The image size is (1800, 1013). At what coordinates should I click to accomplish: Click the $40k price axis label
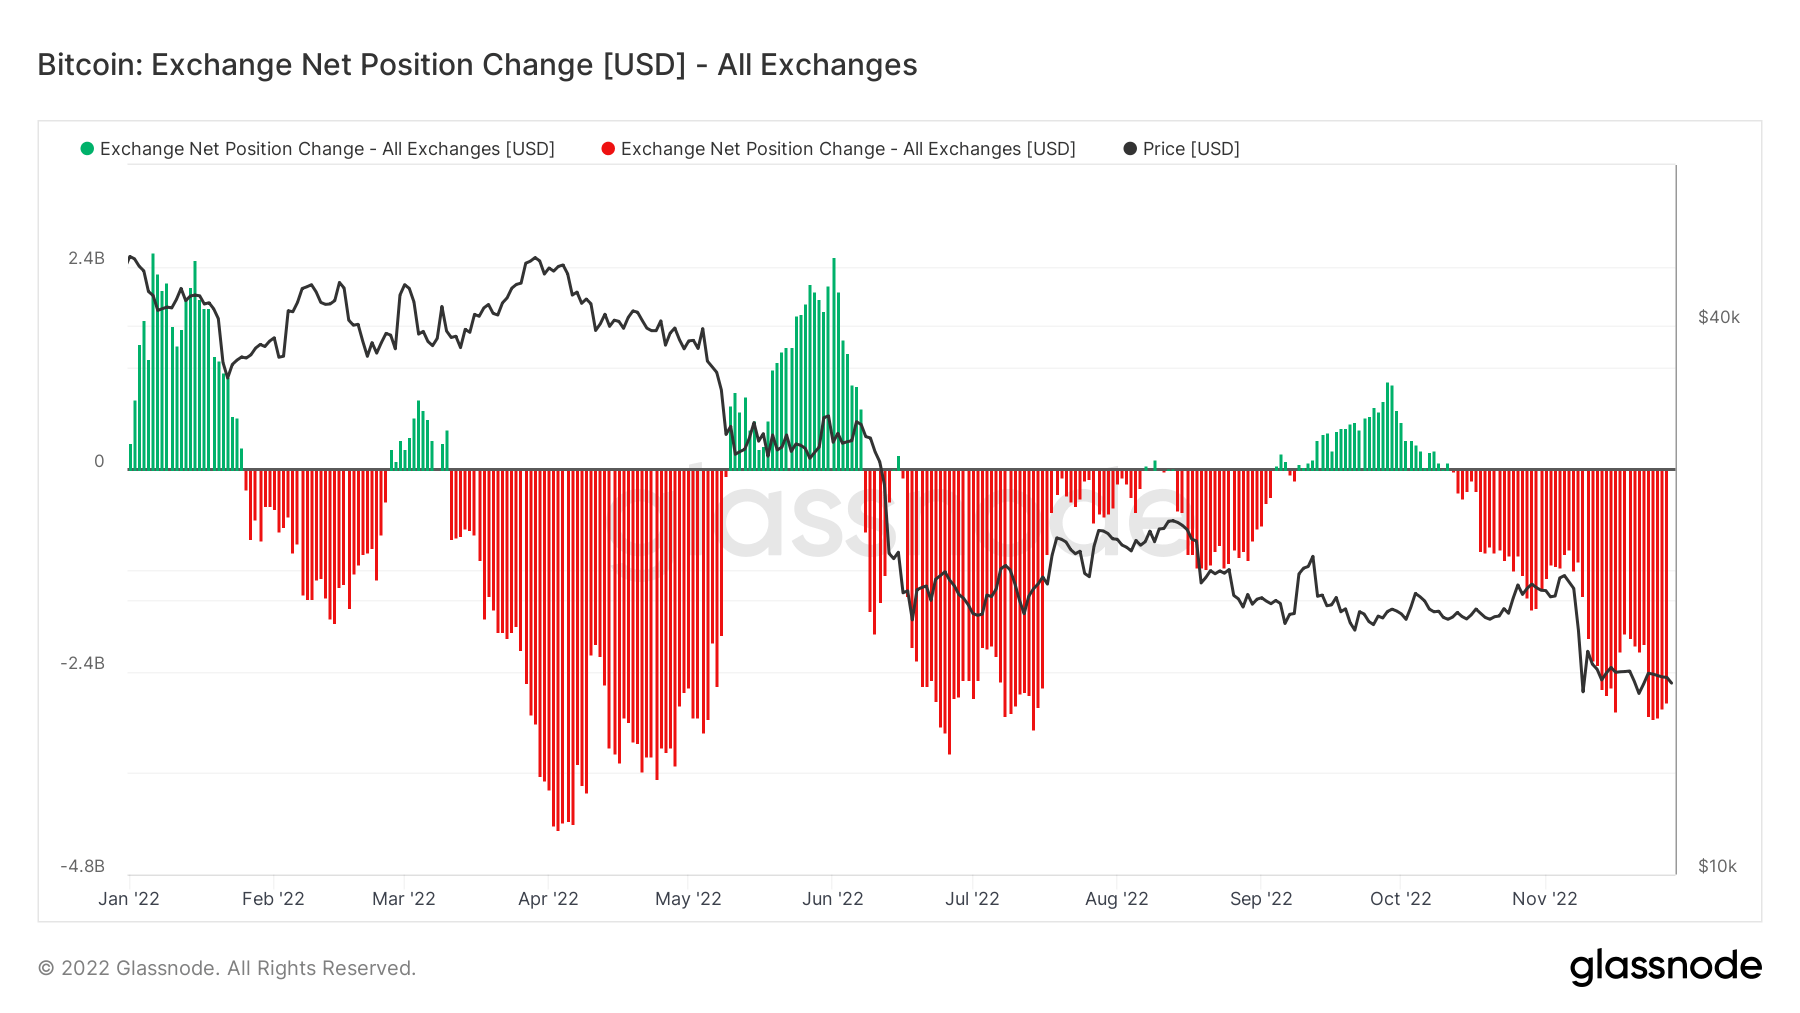[1719, 317]
